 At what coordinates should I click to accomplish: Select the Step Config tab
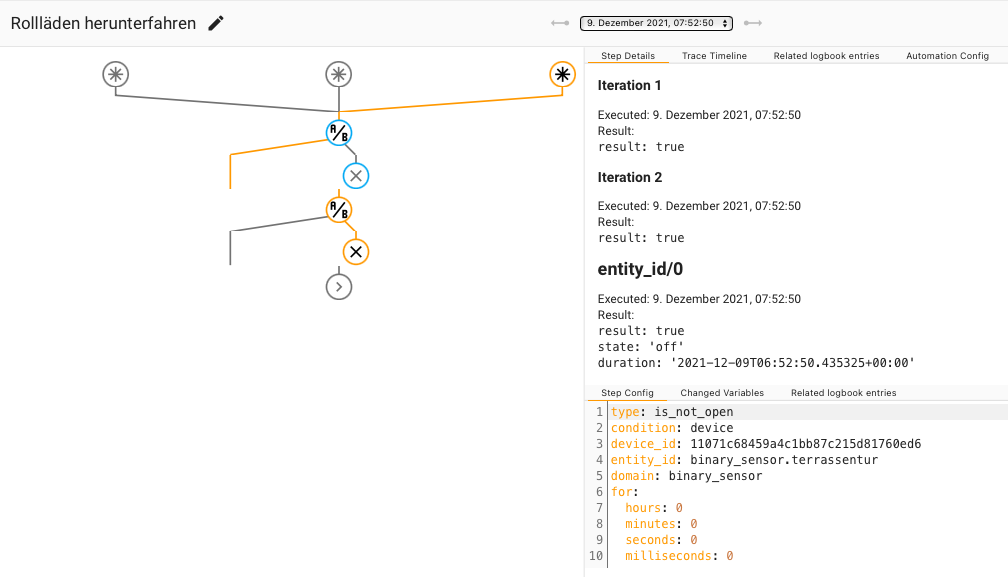point(627,393)
